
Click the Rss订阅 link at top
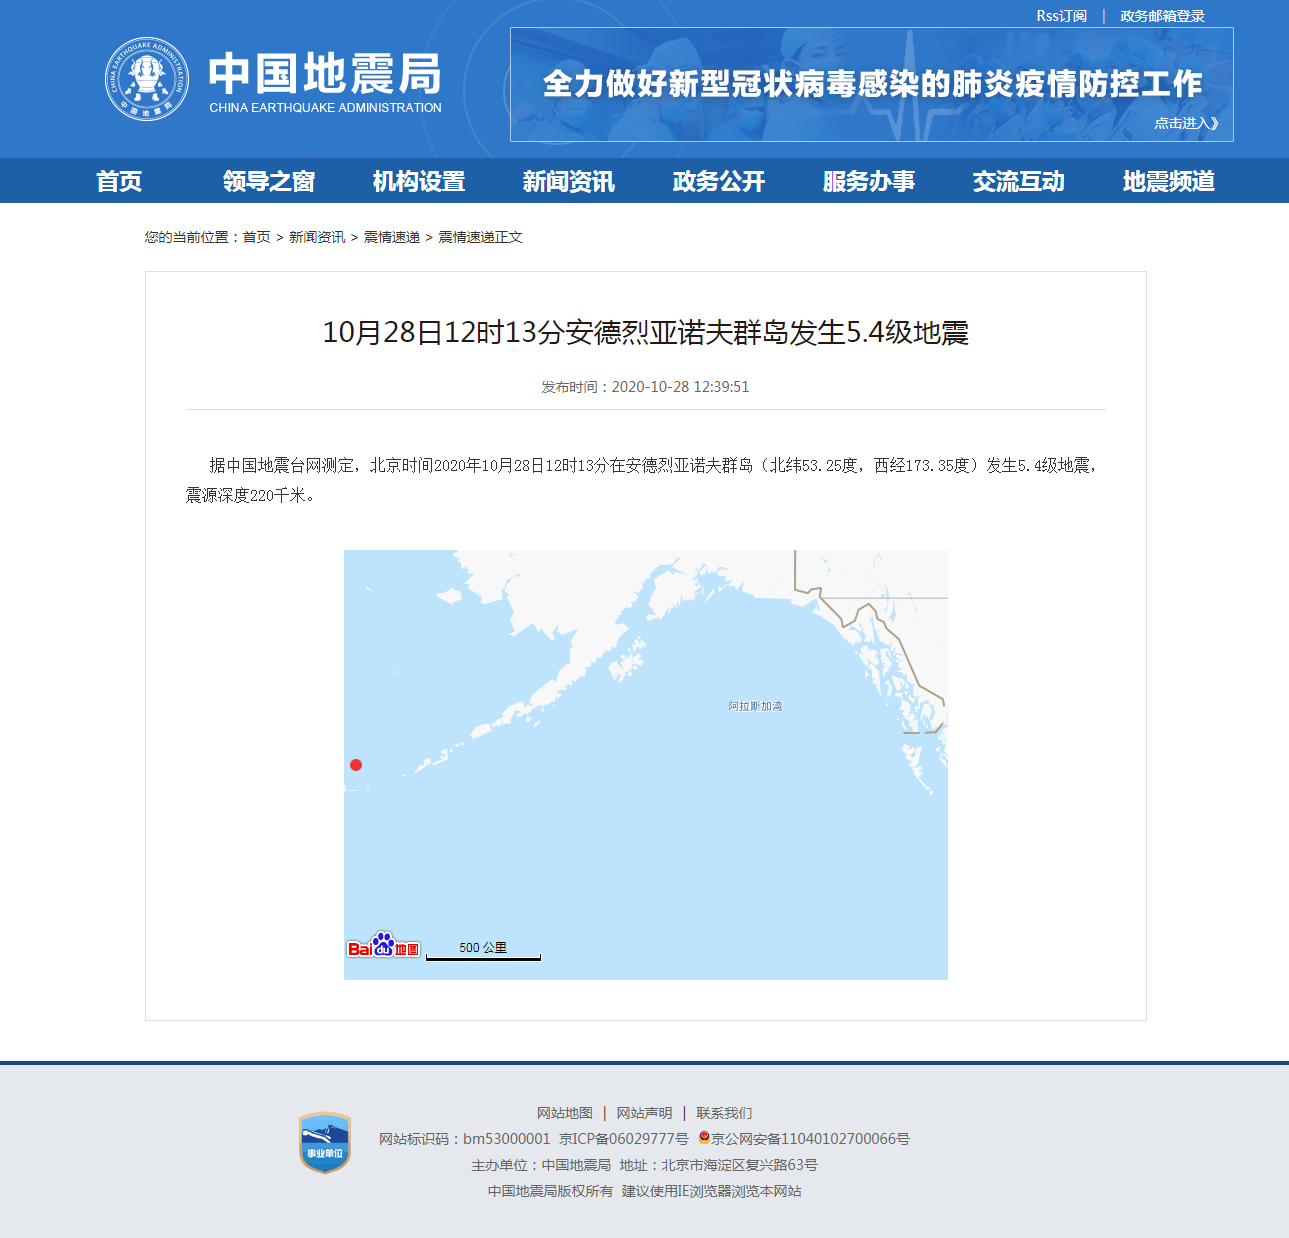1061,16
